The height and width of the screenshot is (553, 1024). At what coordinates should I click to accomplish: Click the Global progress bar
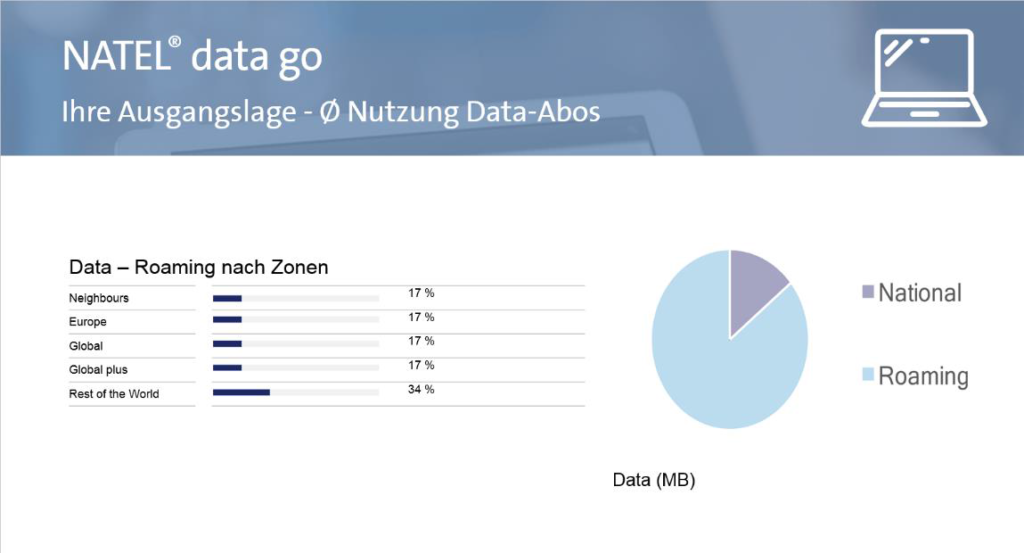(296, 344)
